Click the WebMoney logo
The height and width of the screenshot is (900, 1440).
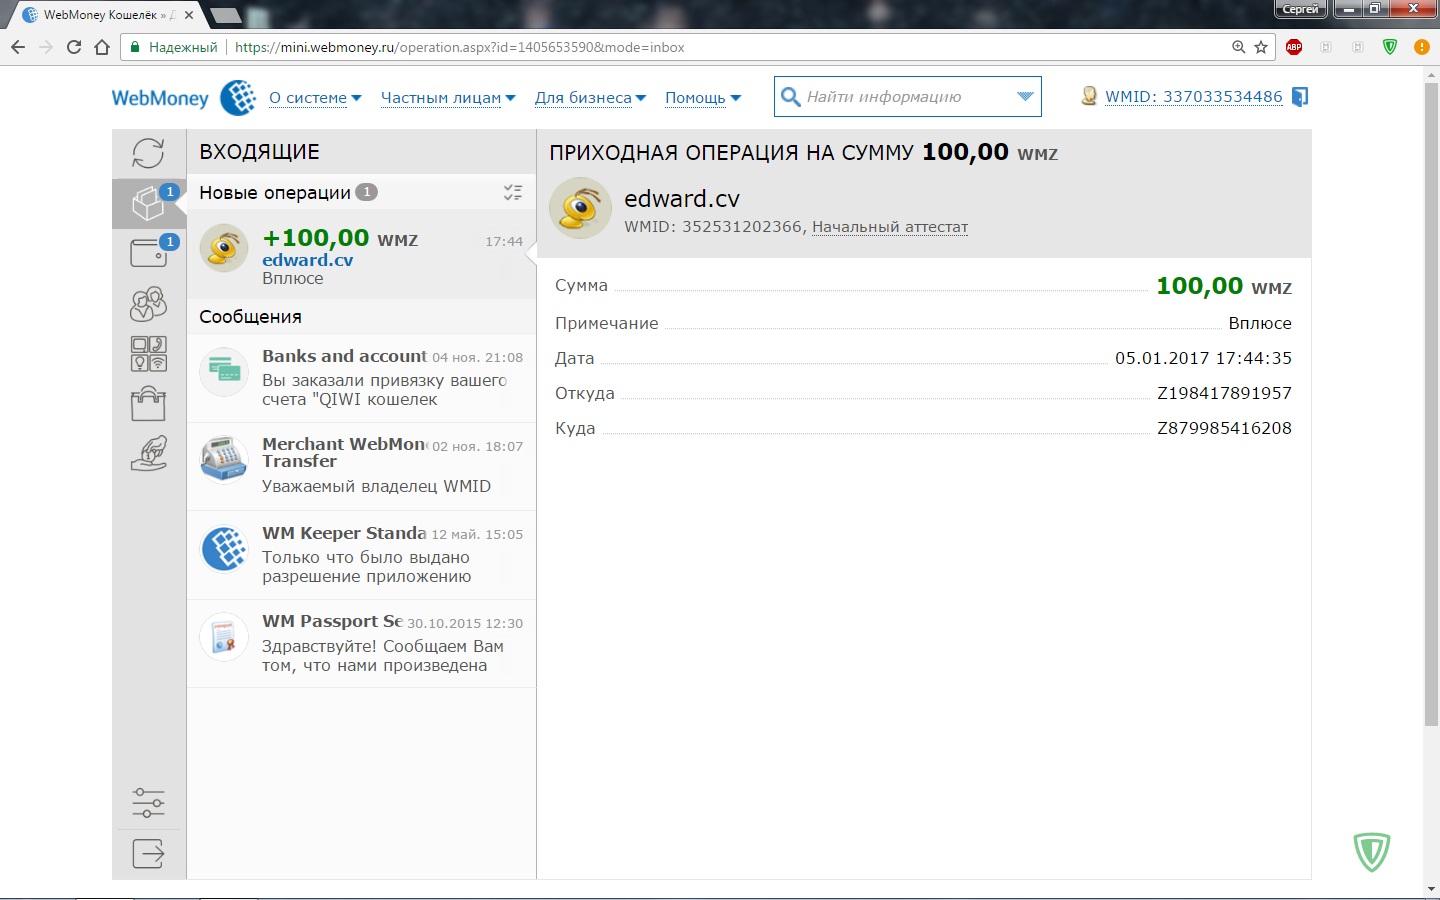tap(184, 98)
